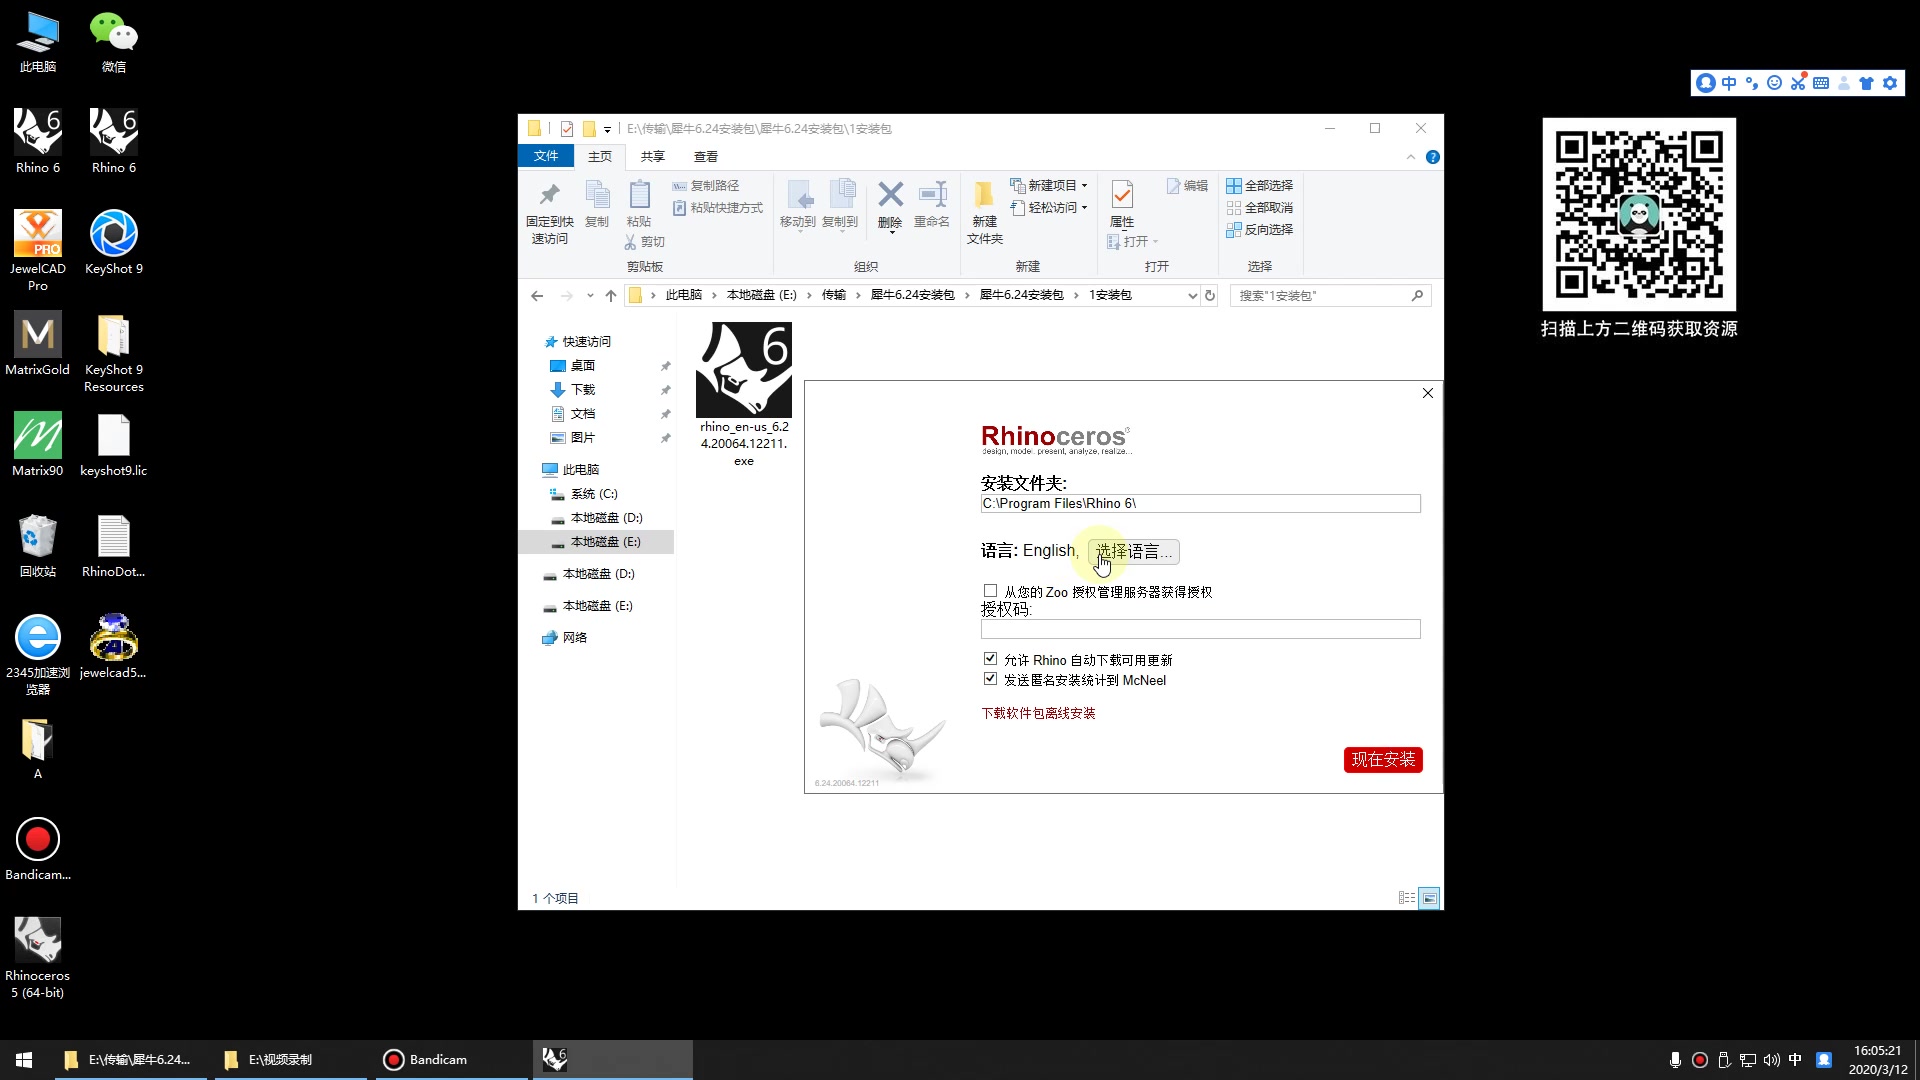Enable 从您的Zoo授权管理服务器获得授权码 option
The image size is (1920, 1080).
pyautogui.click(x=989, y=591)
